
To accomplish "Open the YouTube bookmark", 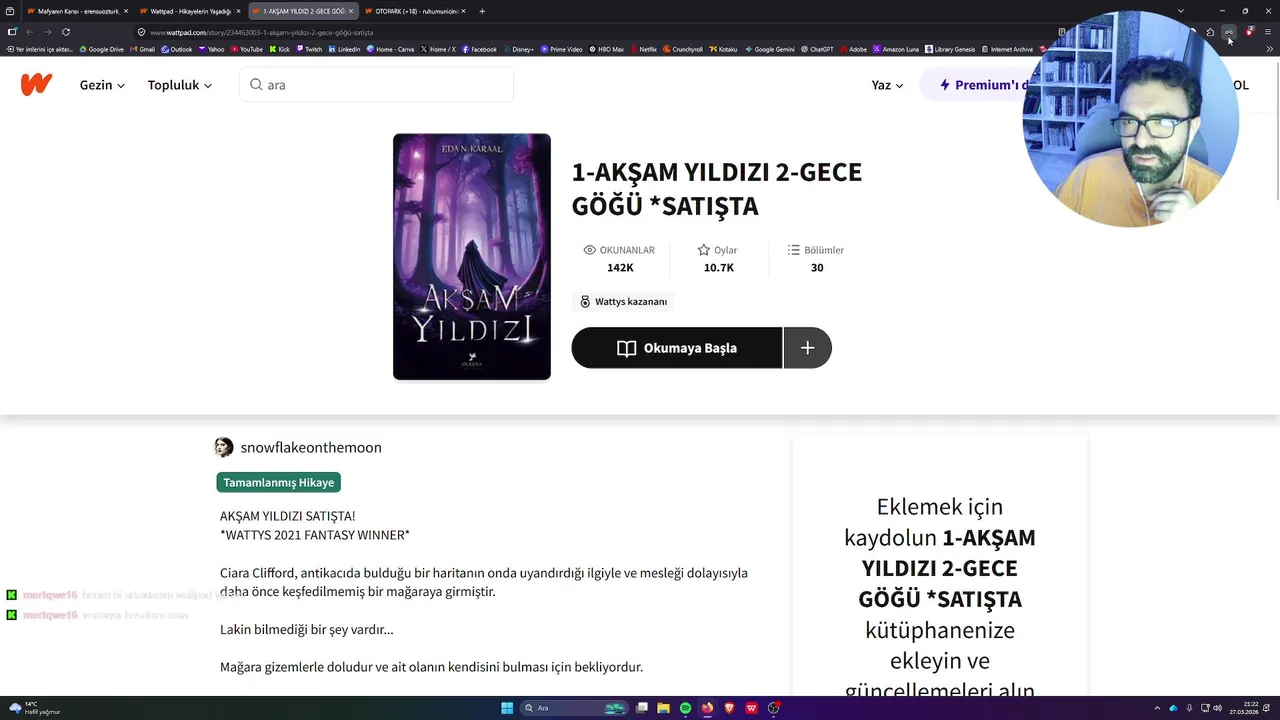I will tap(247, 49).
